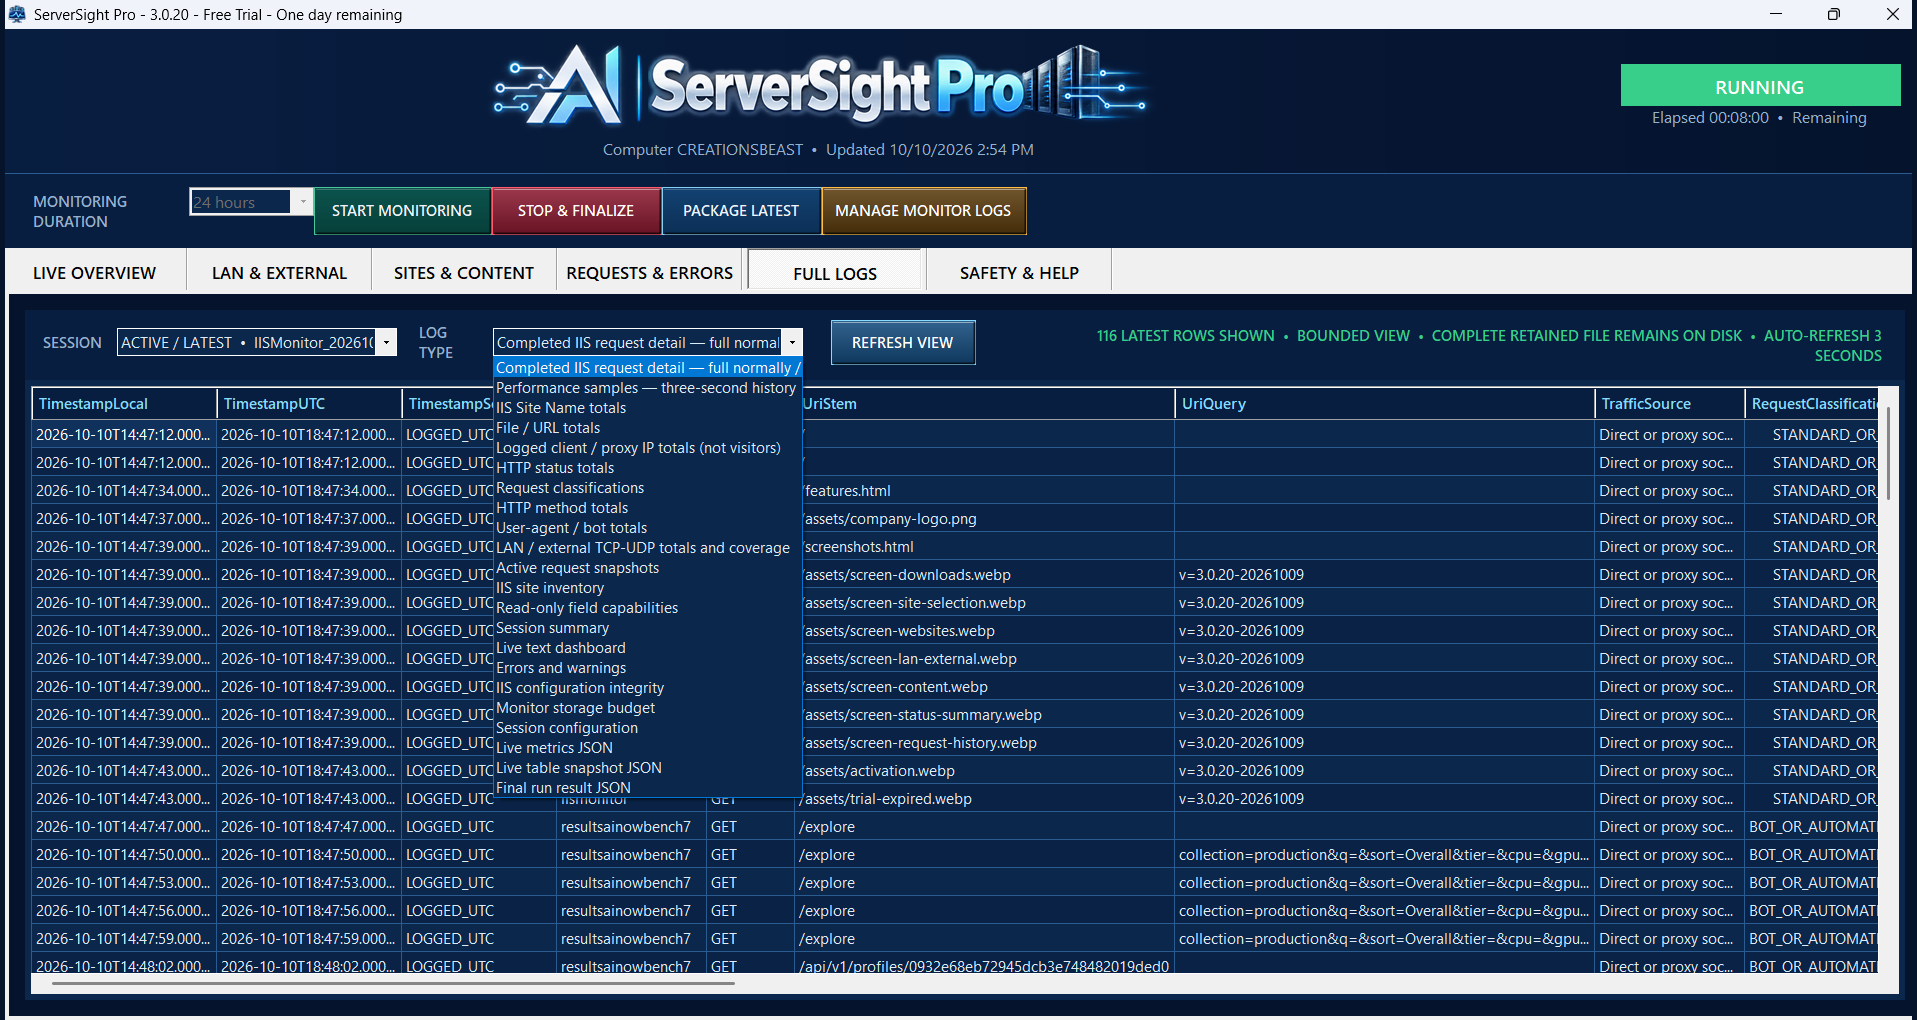Collapse the Log Type dropdown arrow
The height and width of the screenshot is (1020, 1917).
(x=792, y=342)
